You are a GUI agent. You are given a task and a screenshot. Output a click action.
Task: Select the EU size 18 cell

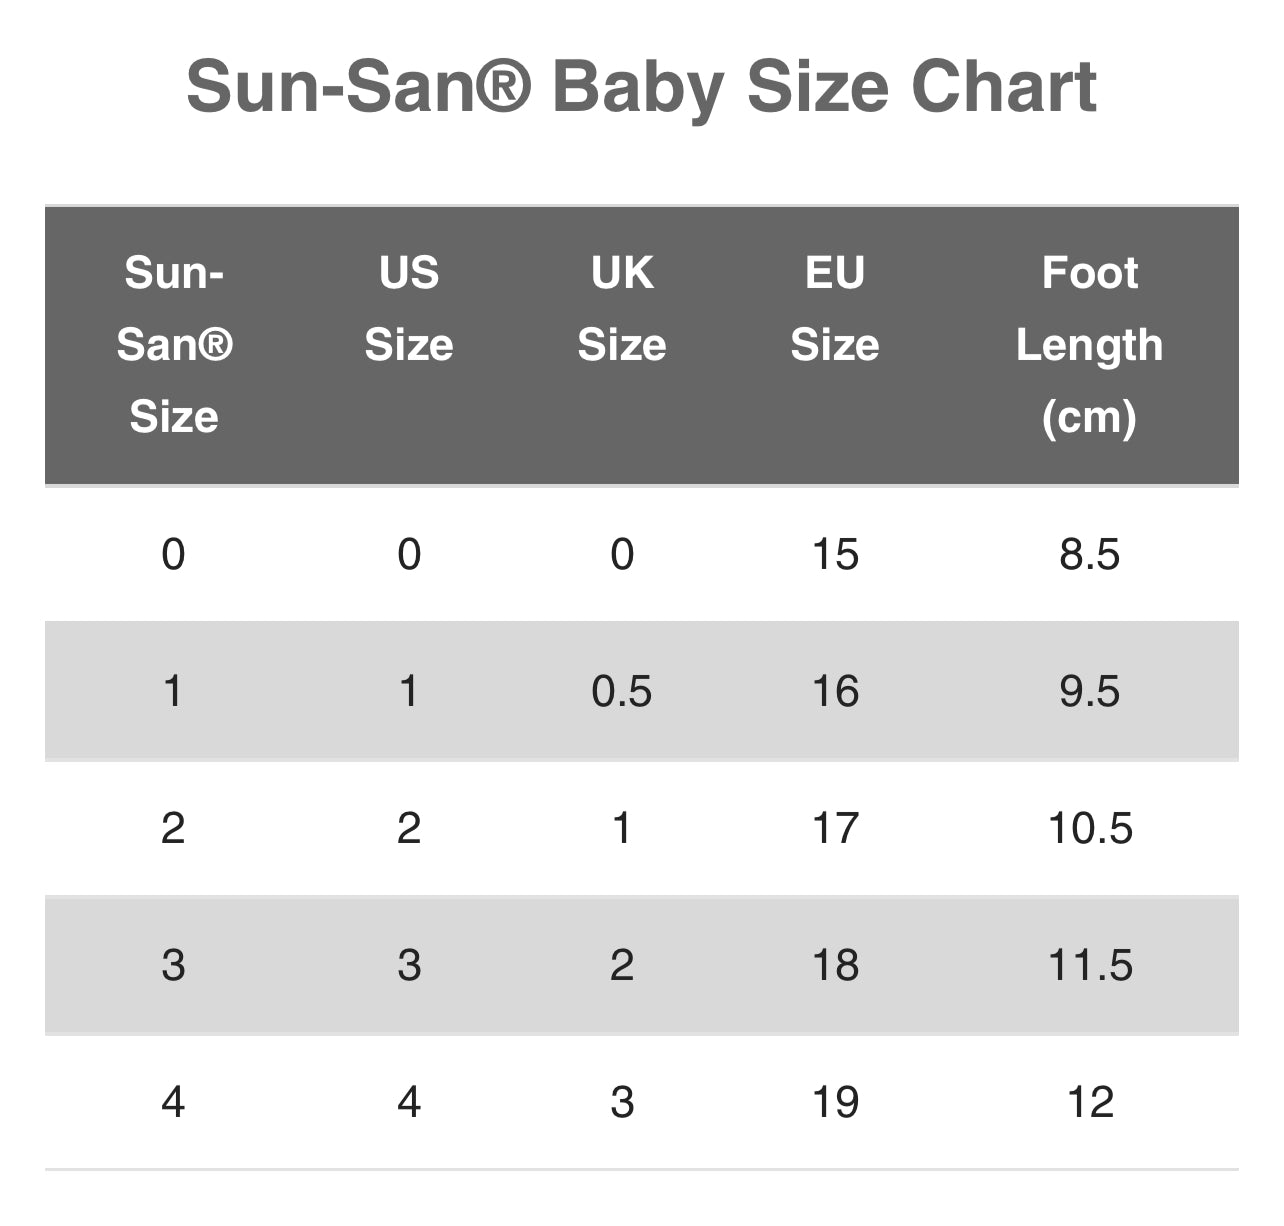[x=835, y=965]
